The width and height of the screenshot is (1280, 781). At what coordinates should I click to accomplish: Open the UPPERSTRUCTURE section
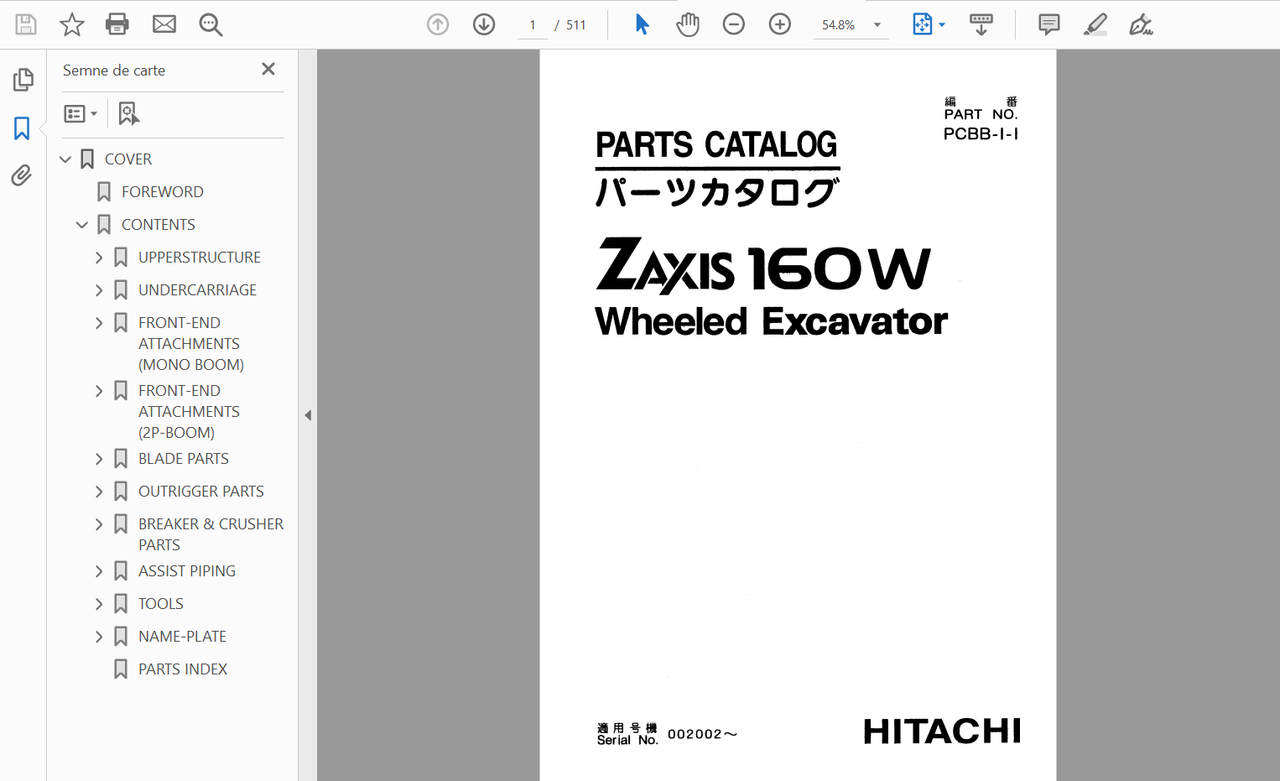199,257
